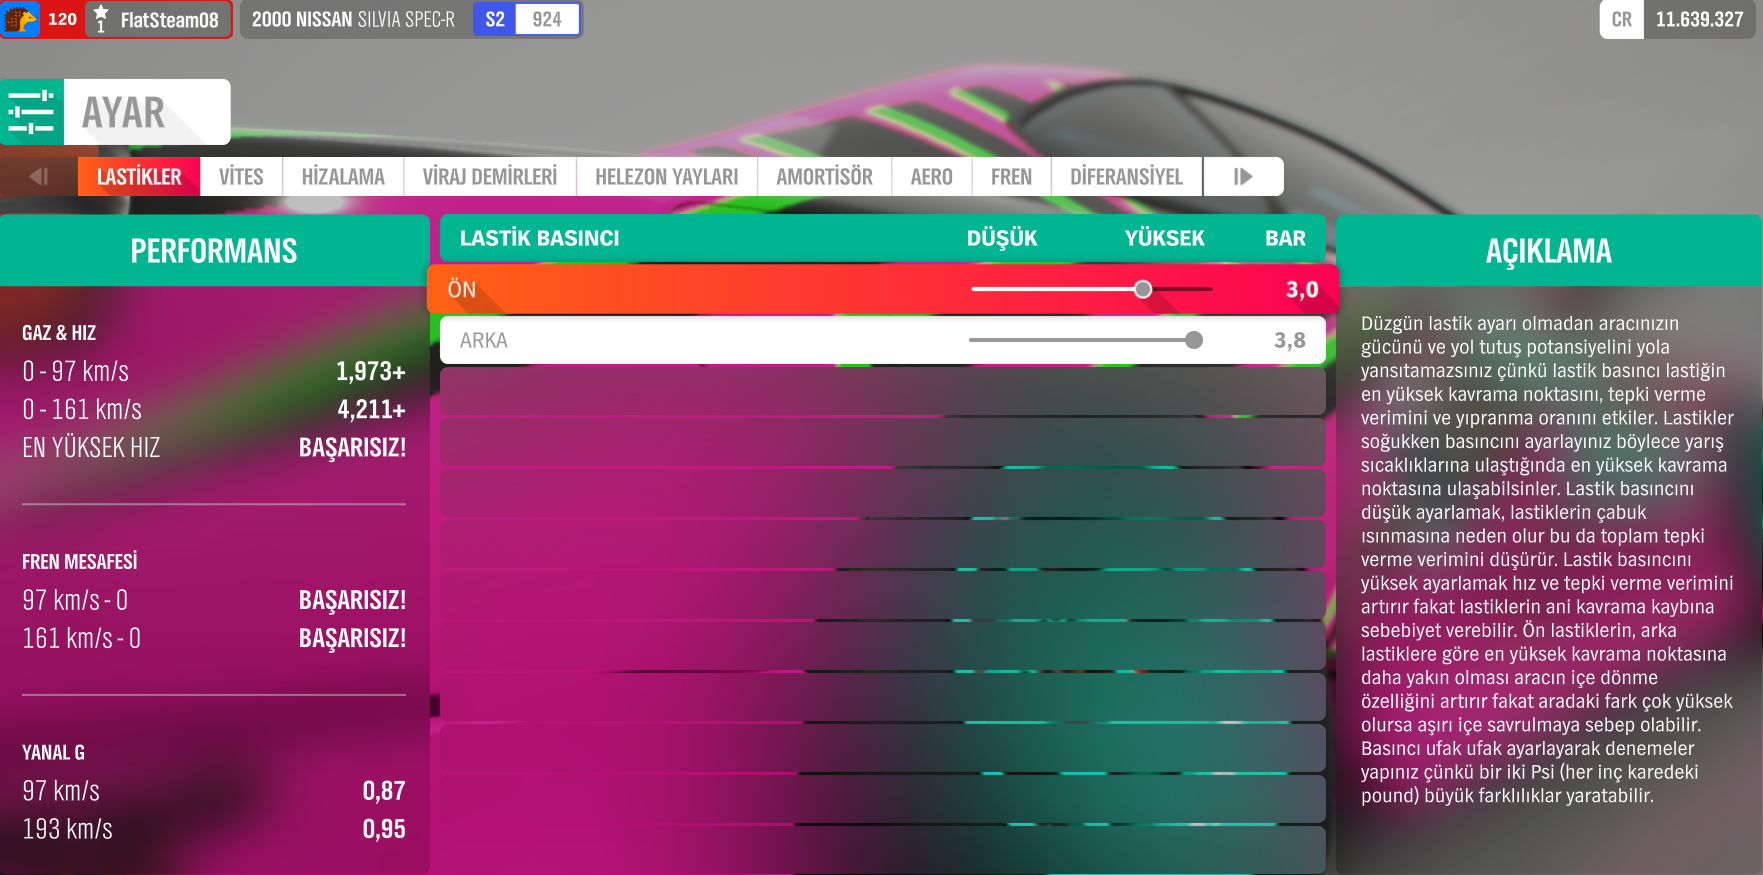Select the ÖN pressure row label
Screen dimensions: 1763x875
coord(462,289)
